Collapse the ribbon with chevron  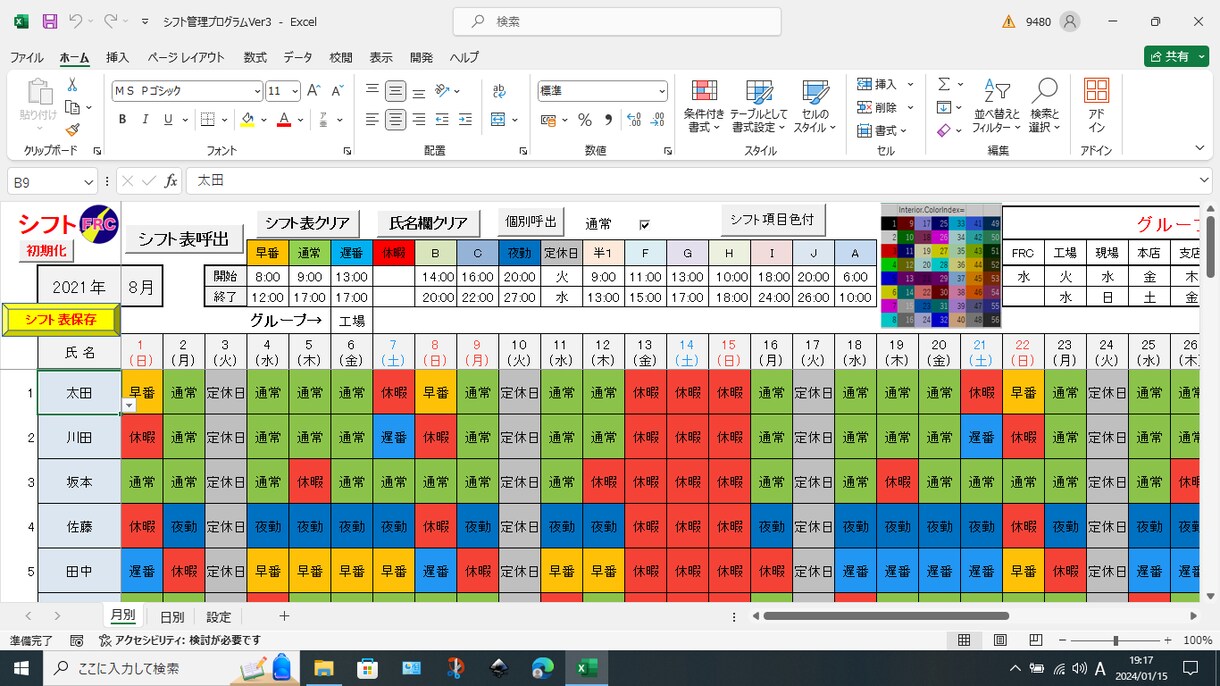1201,149
